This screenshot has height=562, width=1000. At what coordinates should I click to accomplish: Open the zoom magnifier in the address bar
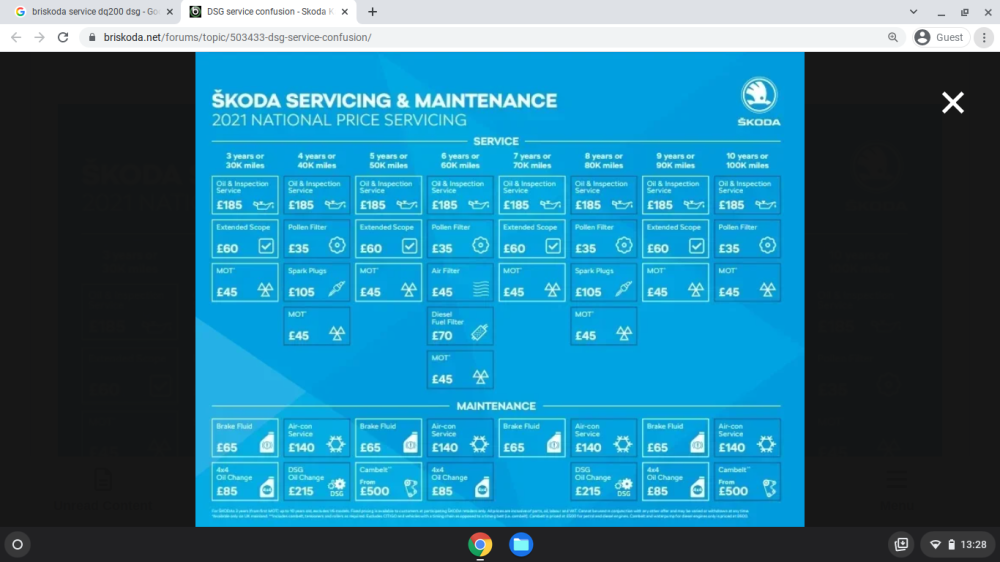892,38
